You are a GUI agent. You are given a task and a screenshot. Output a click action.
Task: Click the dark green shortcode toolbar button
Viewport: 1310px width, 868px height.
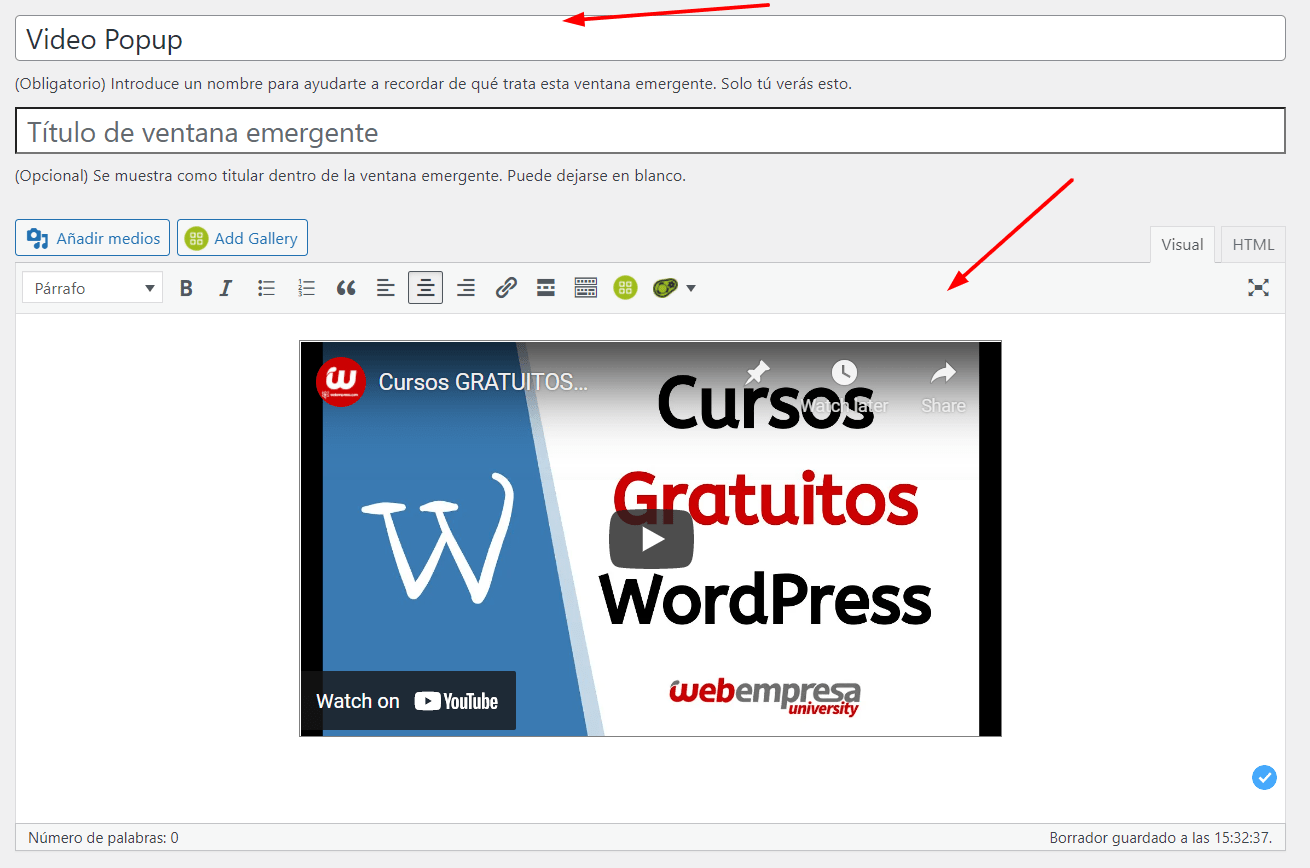click(x=664, y=288)
